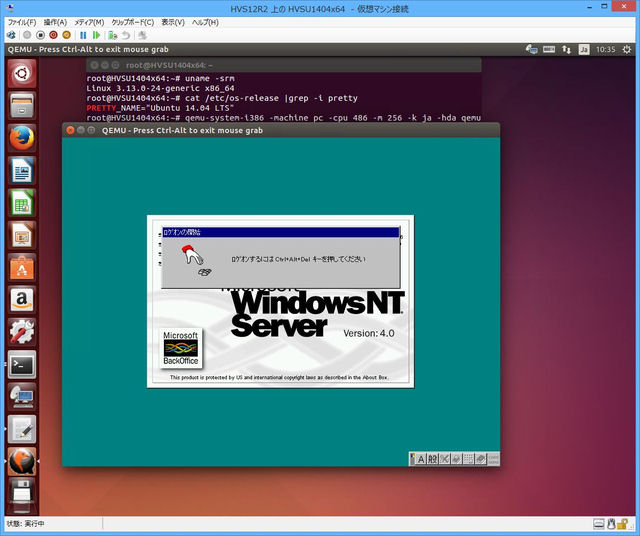640x536 pixels.
Task: Click the QEMU window title bar
Action: tap(281, 130)
